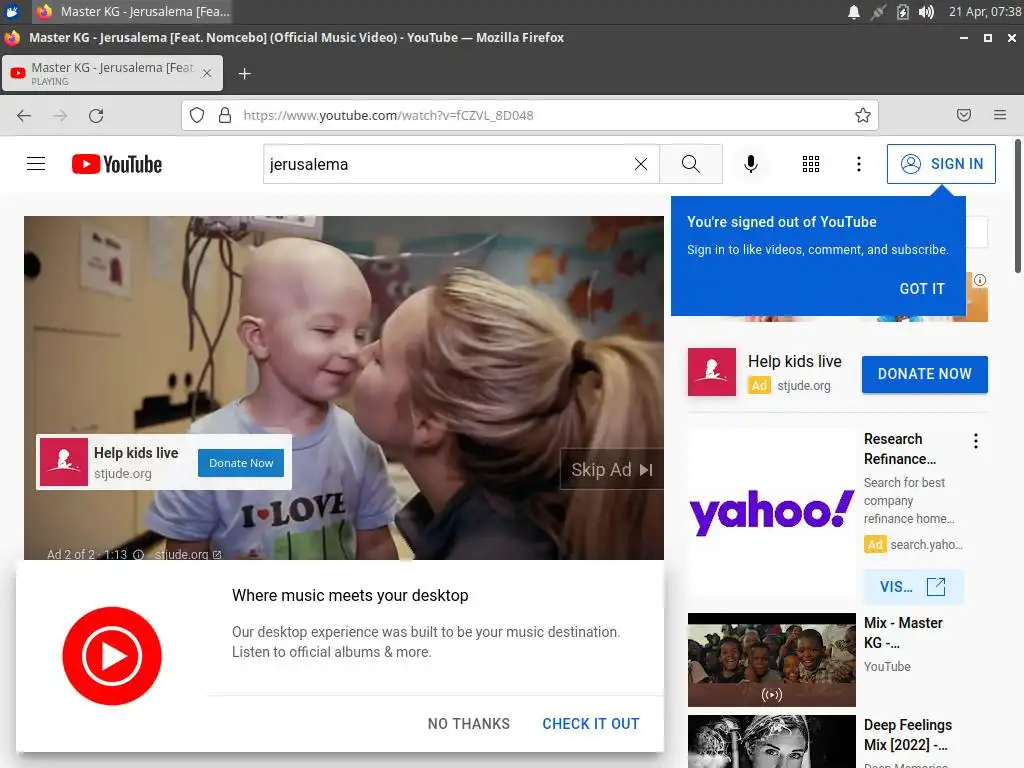Click Firefox taskbar window button
The width and height of the screenshot is (1024, 768).
point(133,12)
